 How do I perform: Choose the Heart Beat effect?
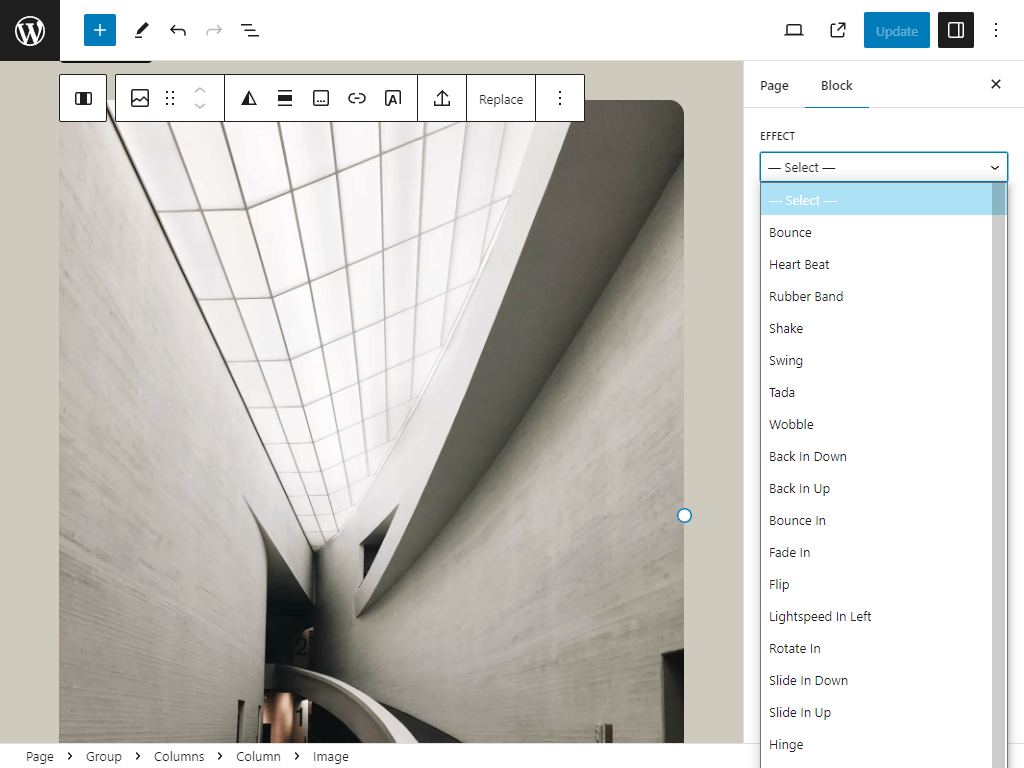click(x=876, y=264)
